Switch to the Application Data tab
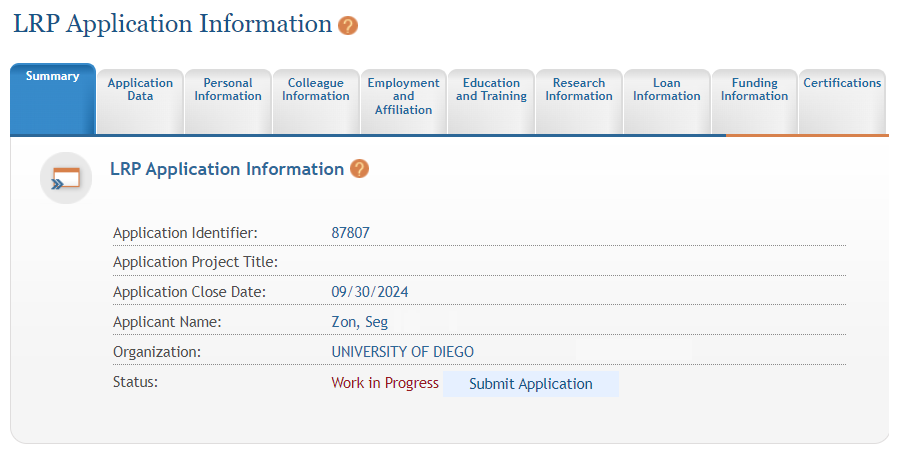901x454 pixels. tap(140, 102)
